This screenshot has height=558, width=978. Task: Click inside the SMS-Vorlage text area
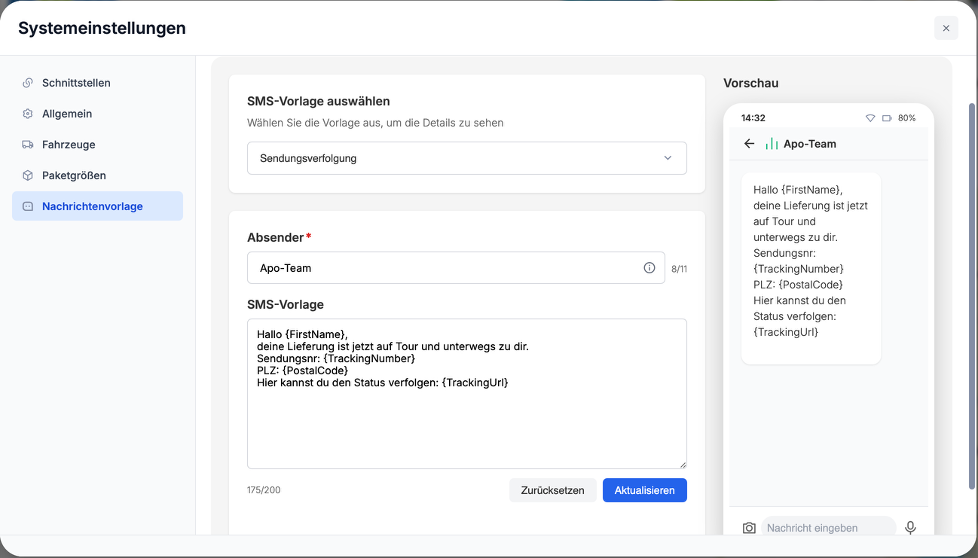point(466,420)
